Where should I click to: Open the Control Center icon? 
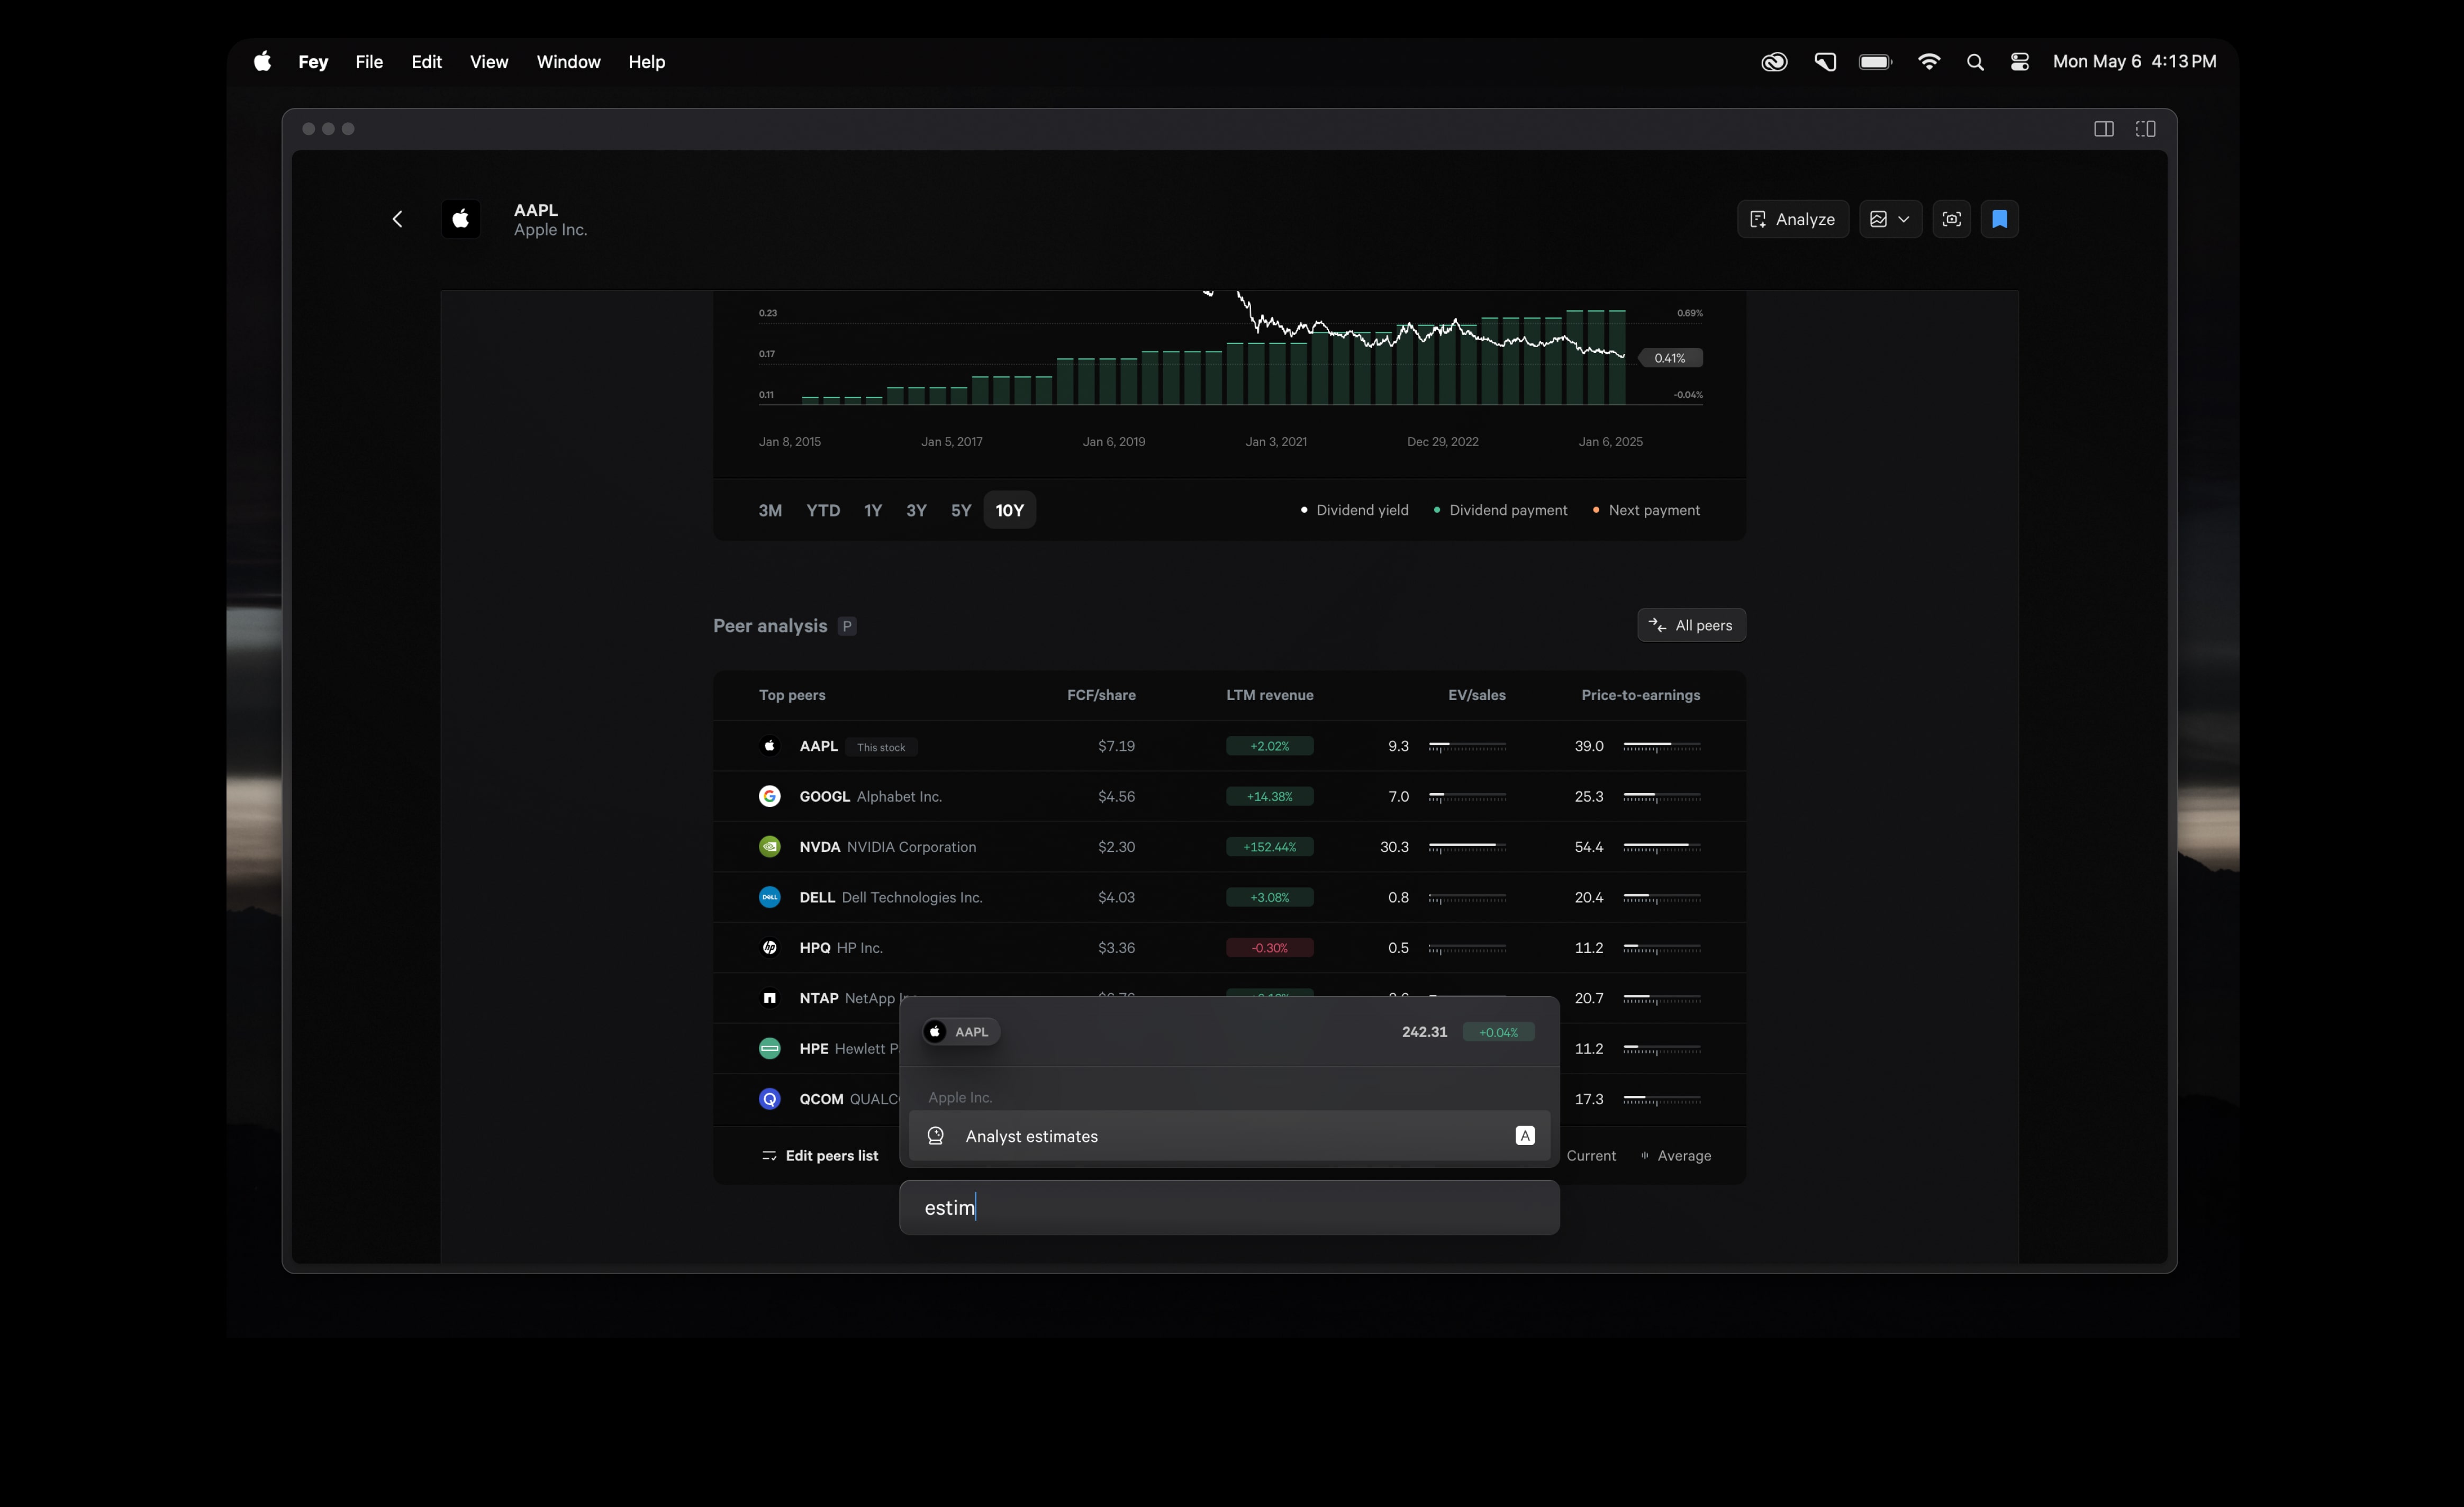click(x=2019, y=62)
